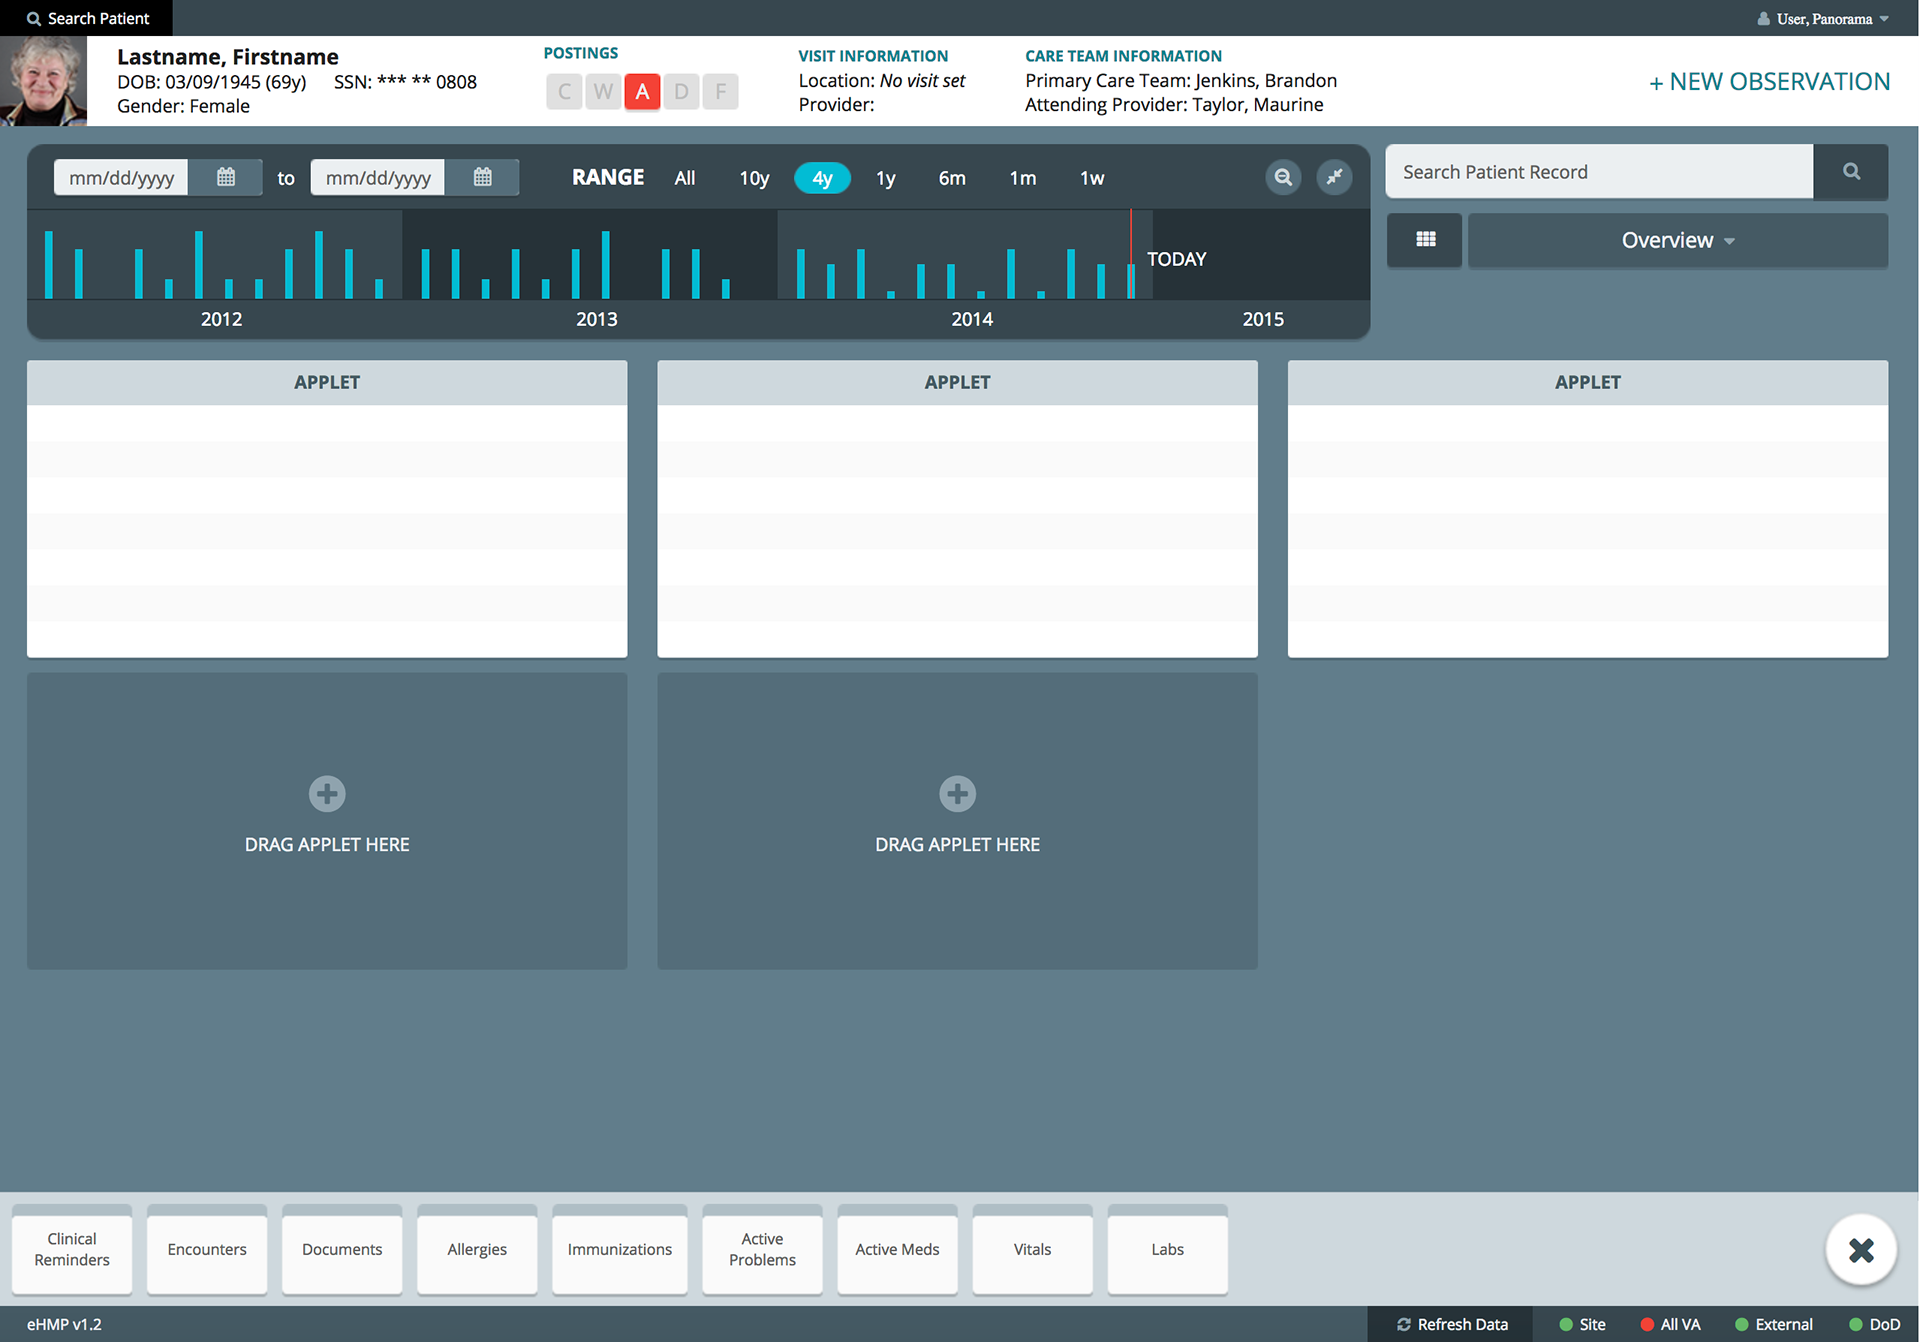The width and height of the screenshot is (1920, 1342).
Task: Select the All range option
Action: click(x=684, y=178)
